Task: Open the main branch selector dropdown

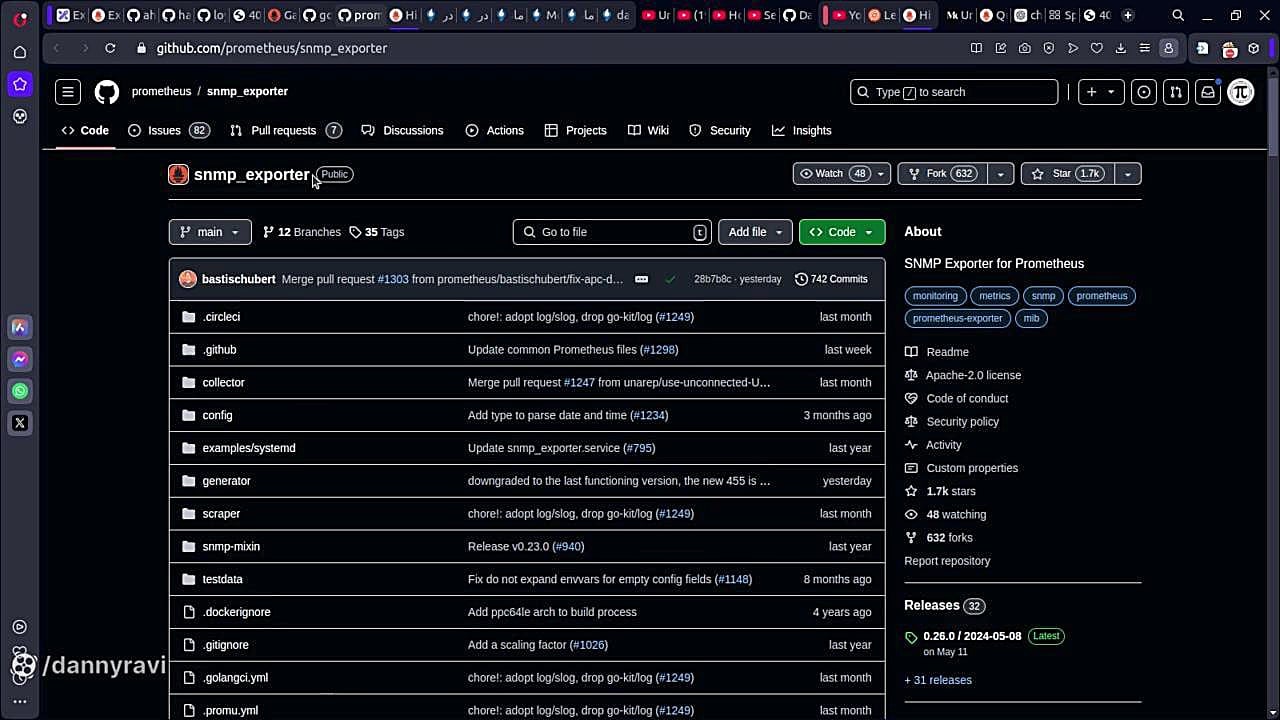Action: (210, 232)
